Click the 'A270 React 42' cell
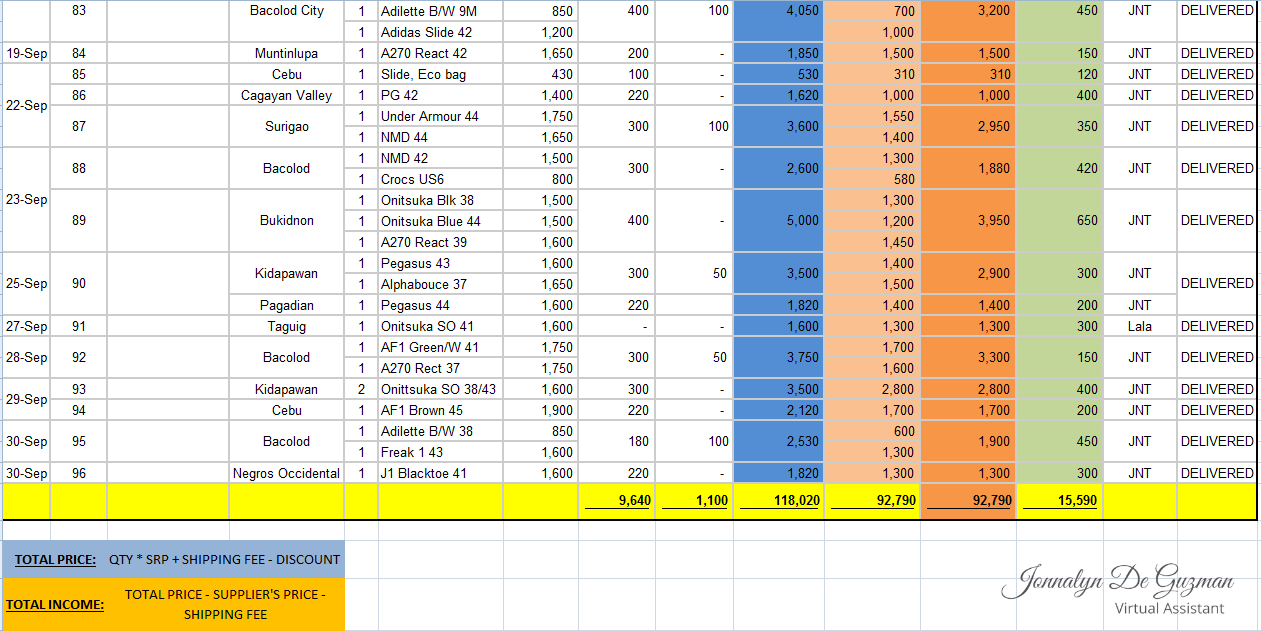This screenshot has height=631, width=1261. pos(440,53)
